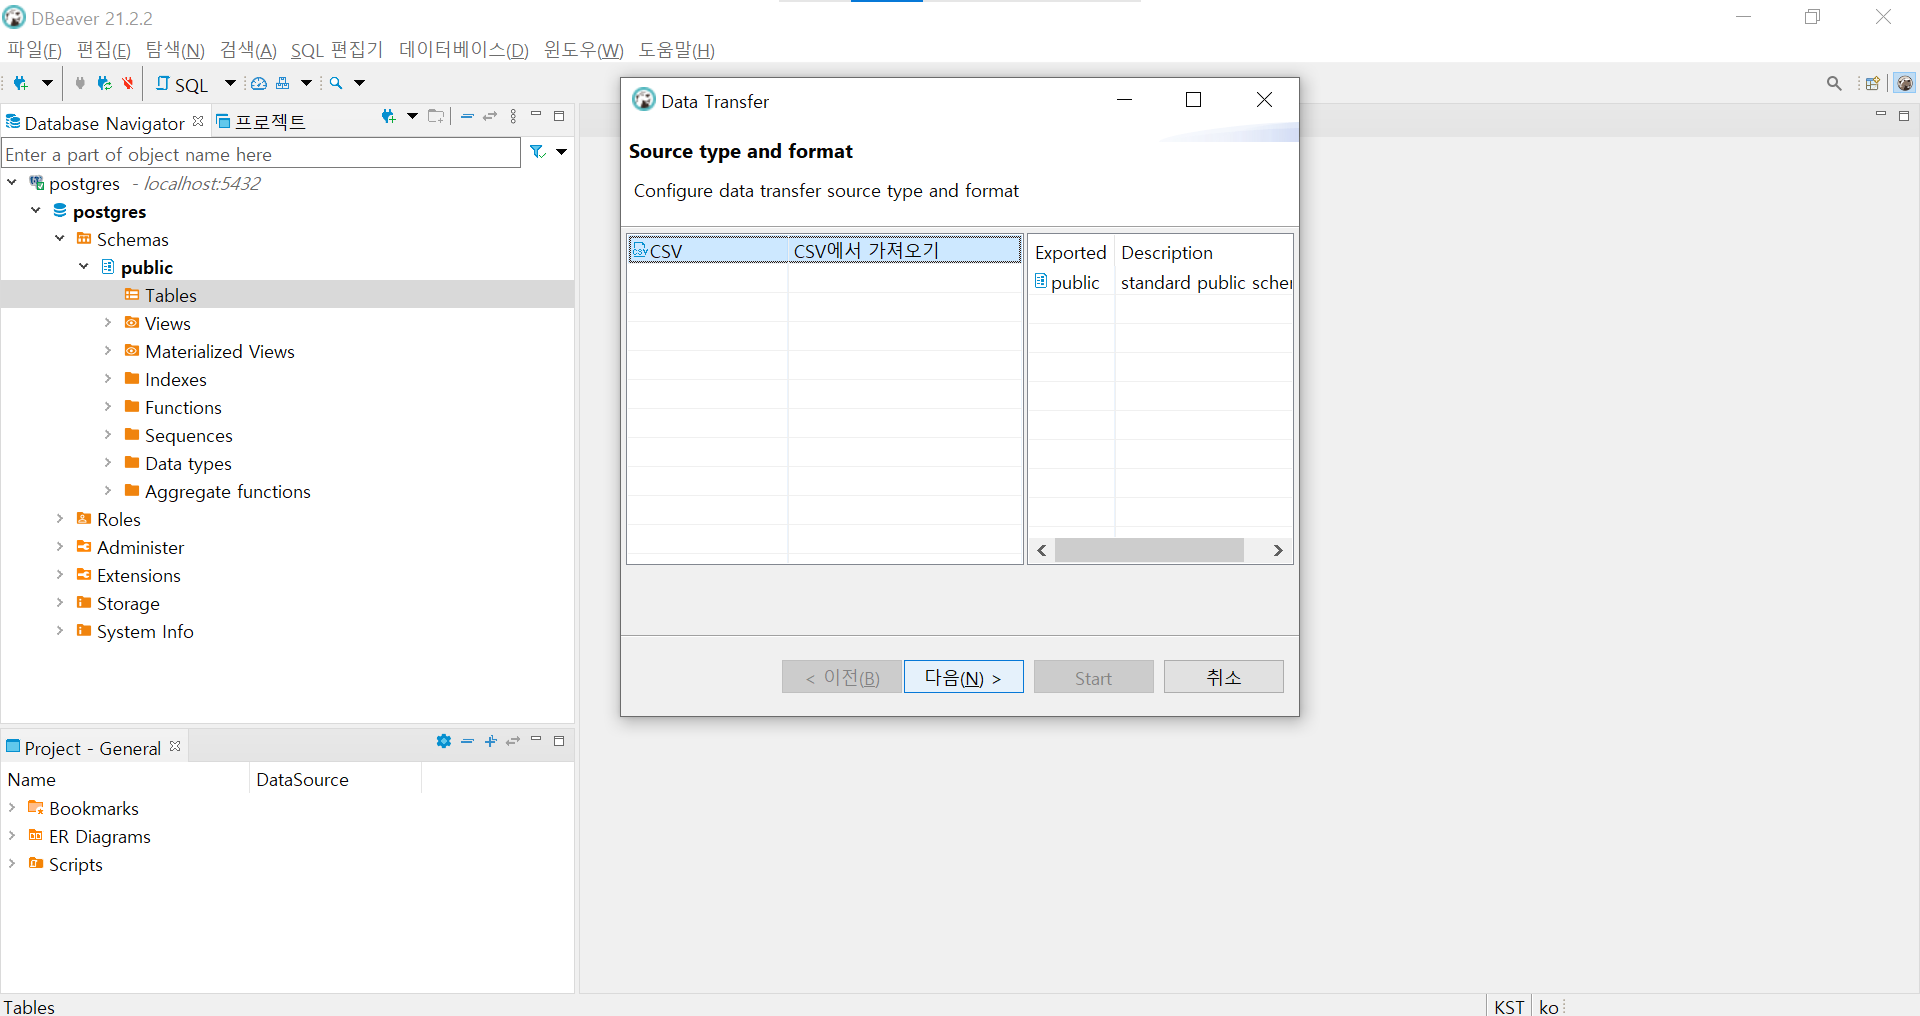Click Collapse All icon in the Navigator panel

point(467,117)
